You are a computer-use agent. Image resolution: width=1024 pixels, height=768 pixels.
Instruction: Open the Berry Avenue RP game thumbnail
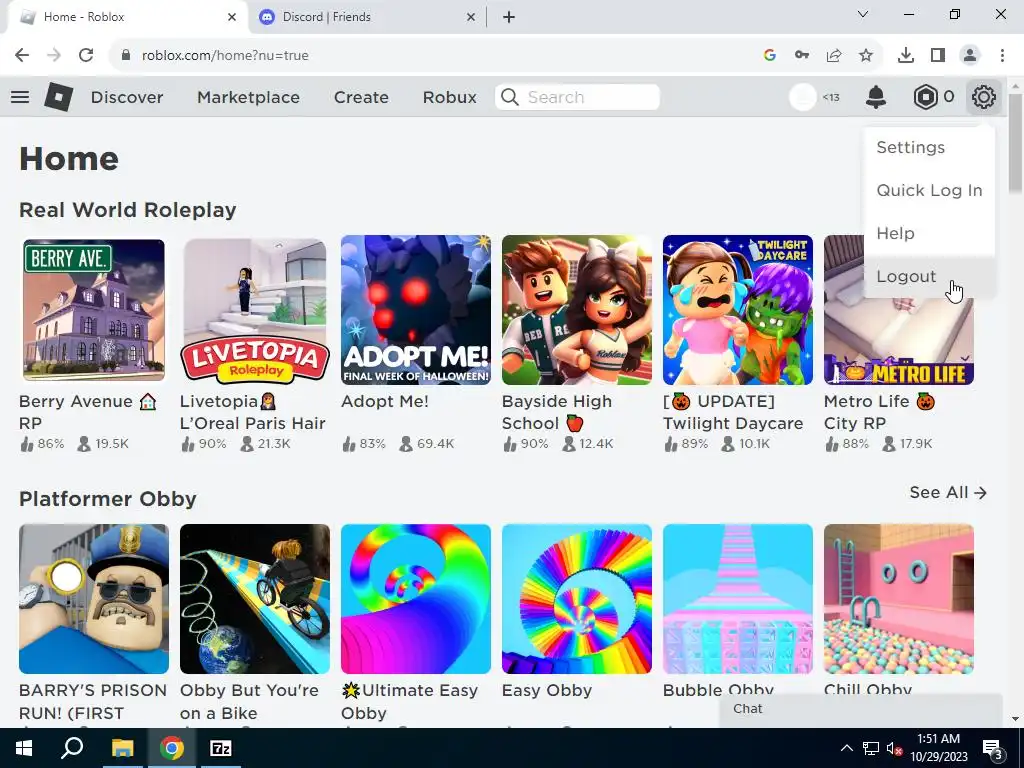click(x=94, y=310)
